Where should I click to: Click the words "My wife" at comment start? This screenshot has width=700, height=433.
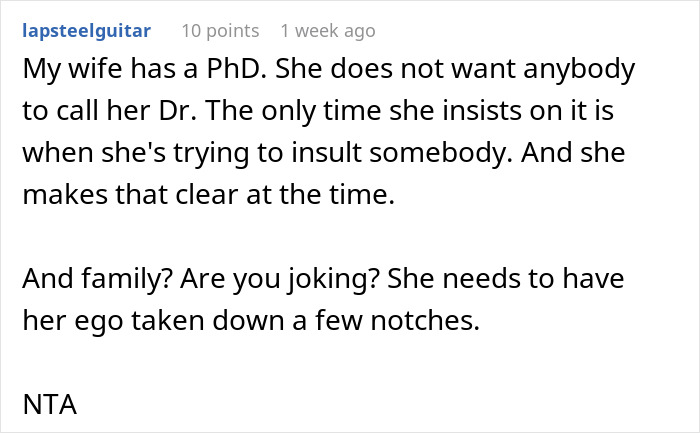tap(72, 70)
